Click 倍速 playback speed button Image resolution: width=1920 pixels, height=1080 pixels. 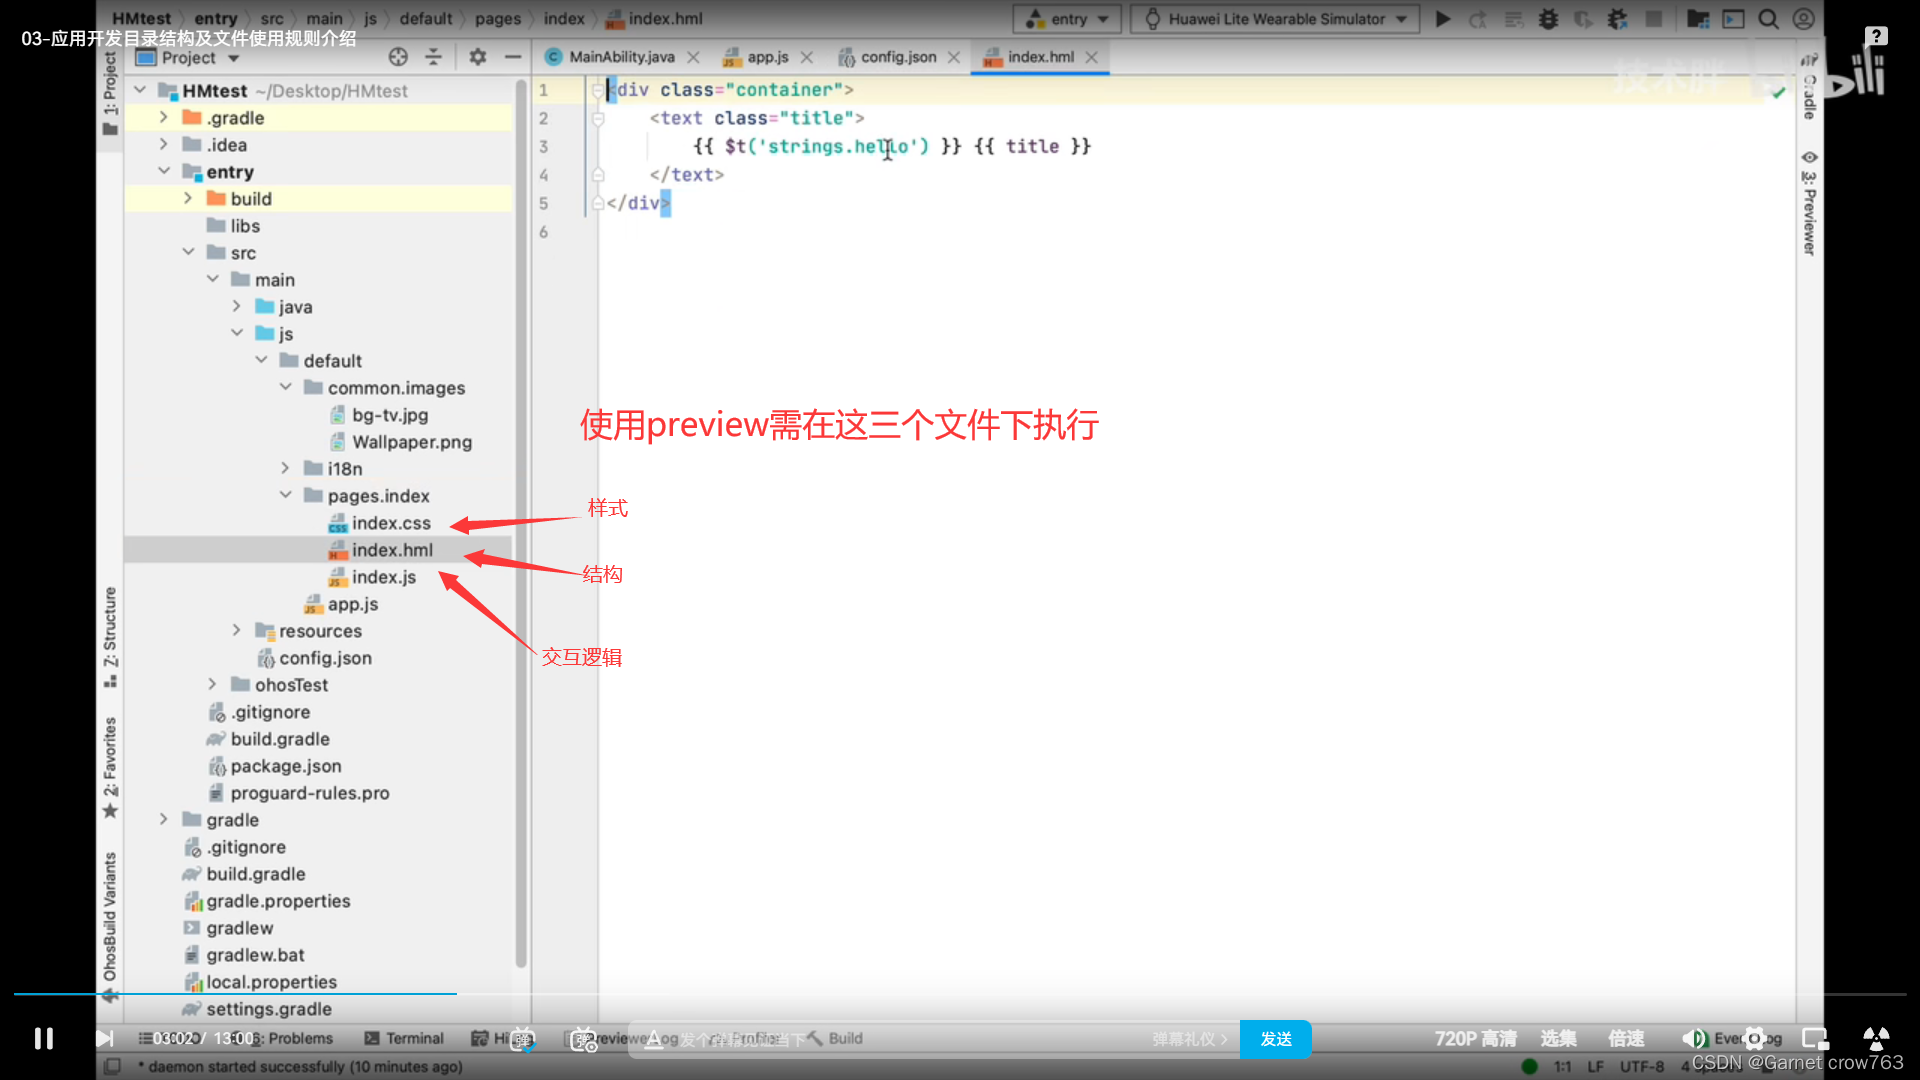(x=1626, y=1039)
